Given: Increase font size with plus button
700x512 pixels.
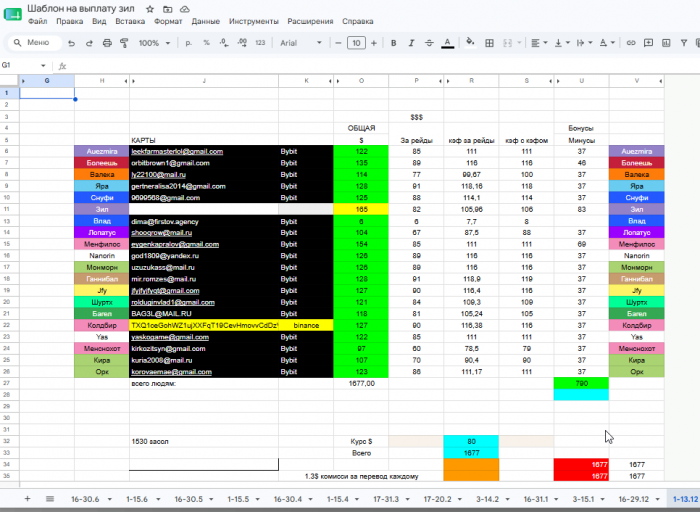Looking at the screenshot, I should (x=374, y=43).
